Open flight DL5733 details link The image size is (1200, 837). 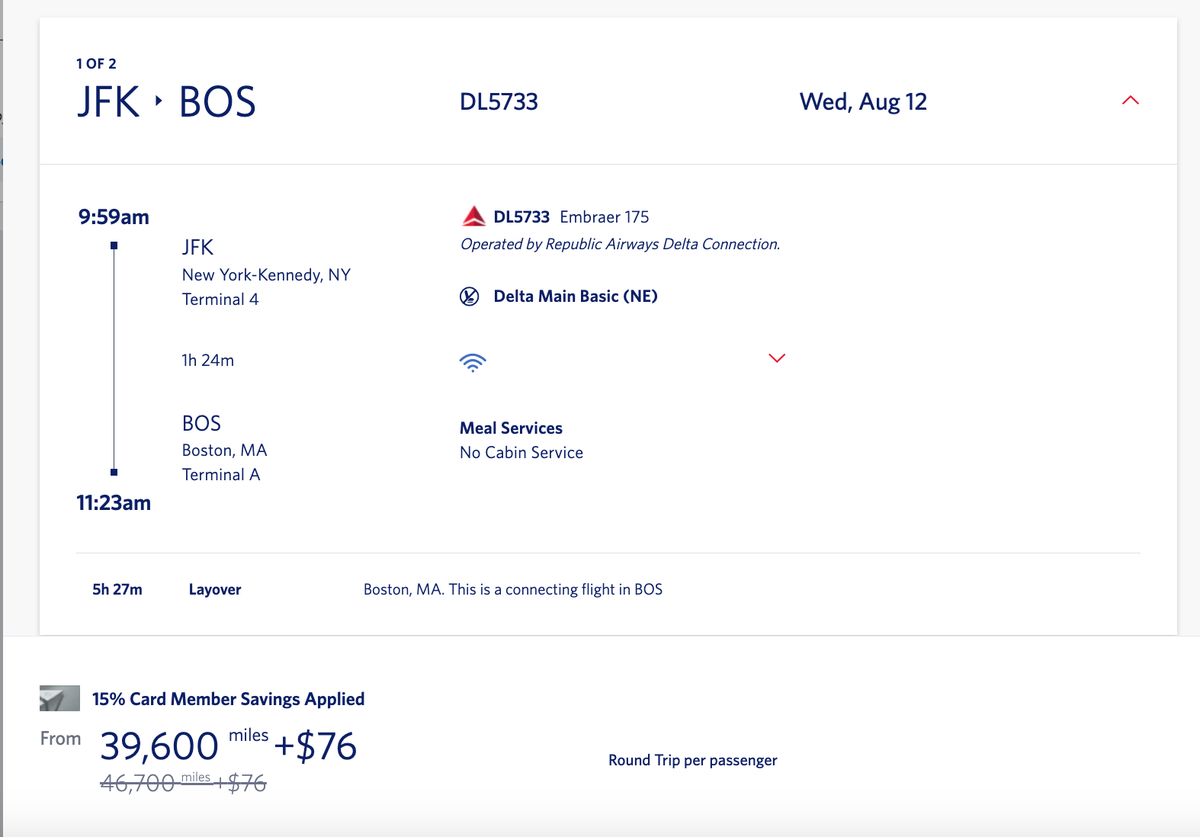[x=520, y=216]
